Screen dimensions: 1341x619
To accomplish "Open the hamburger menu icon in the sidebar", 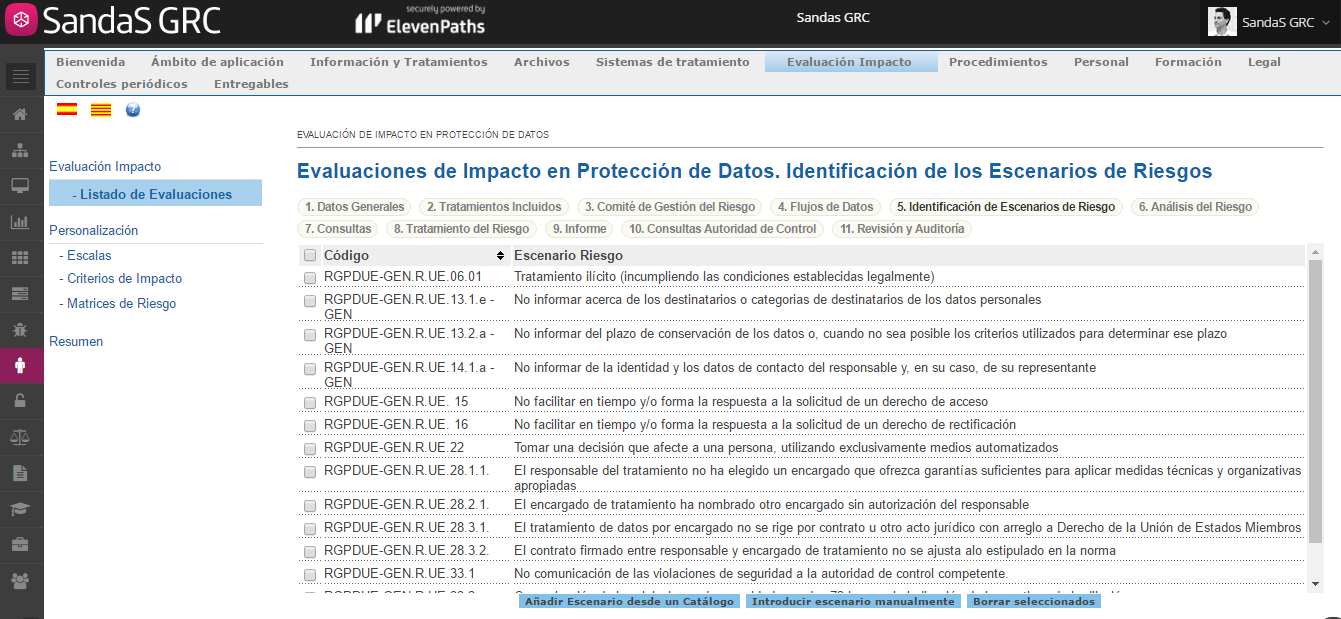I will 22,76.
